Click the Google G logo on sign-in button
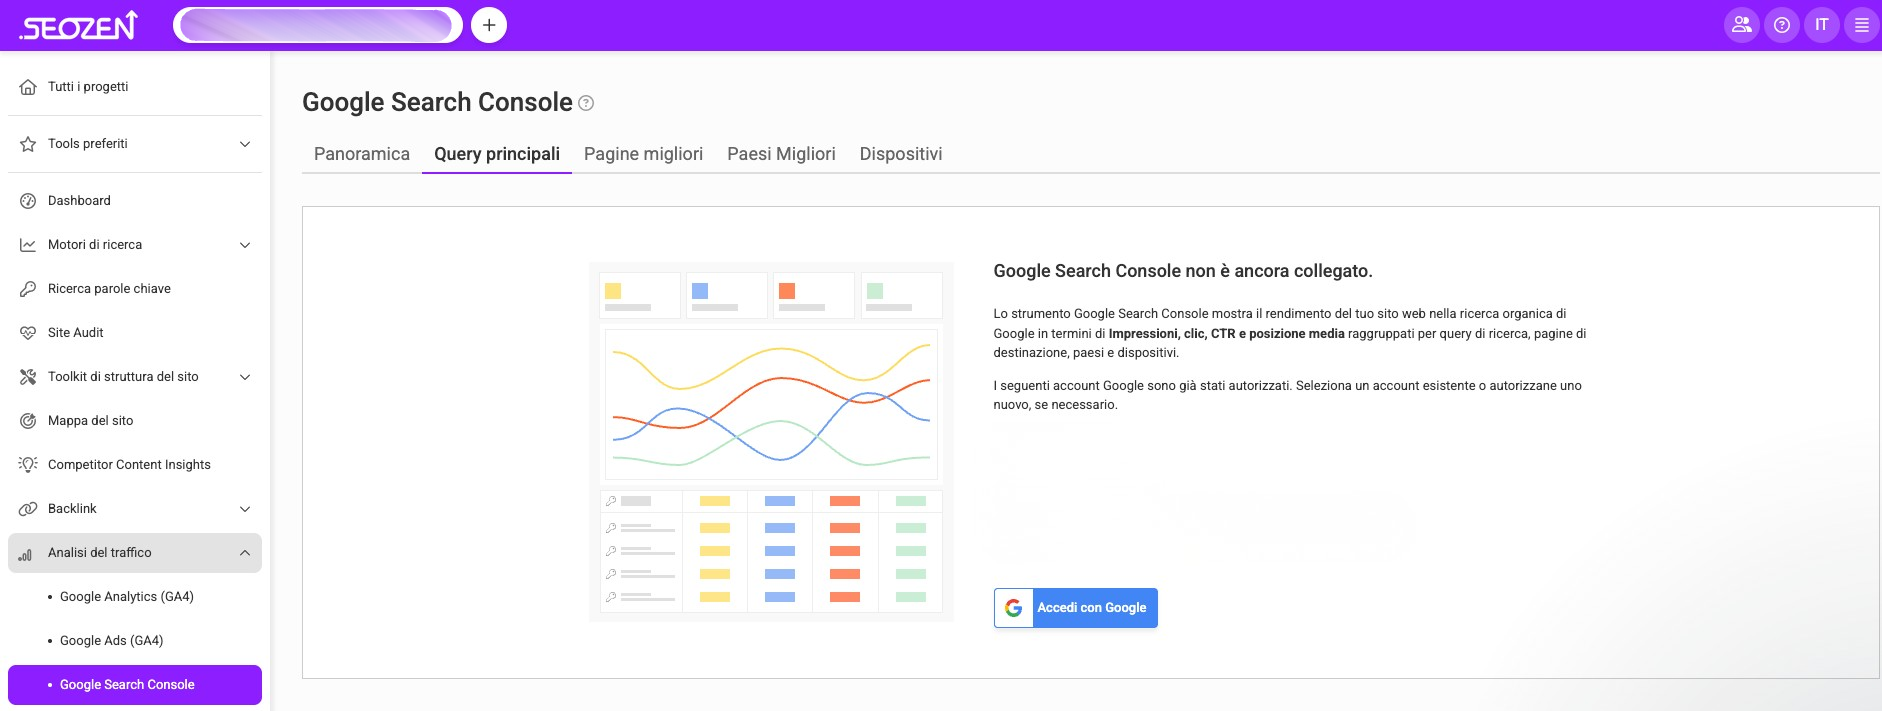Screen dimensions: 1882x711 pyautogui.click(x=1014, y=608)
